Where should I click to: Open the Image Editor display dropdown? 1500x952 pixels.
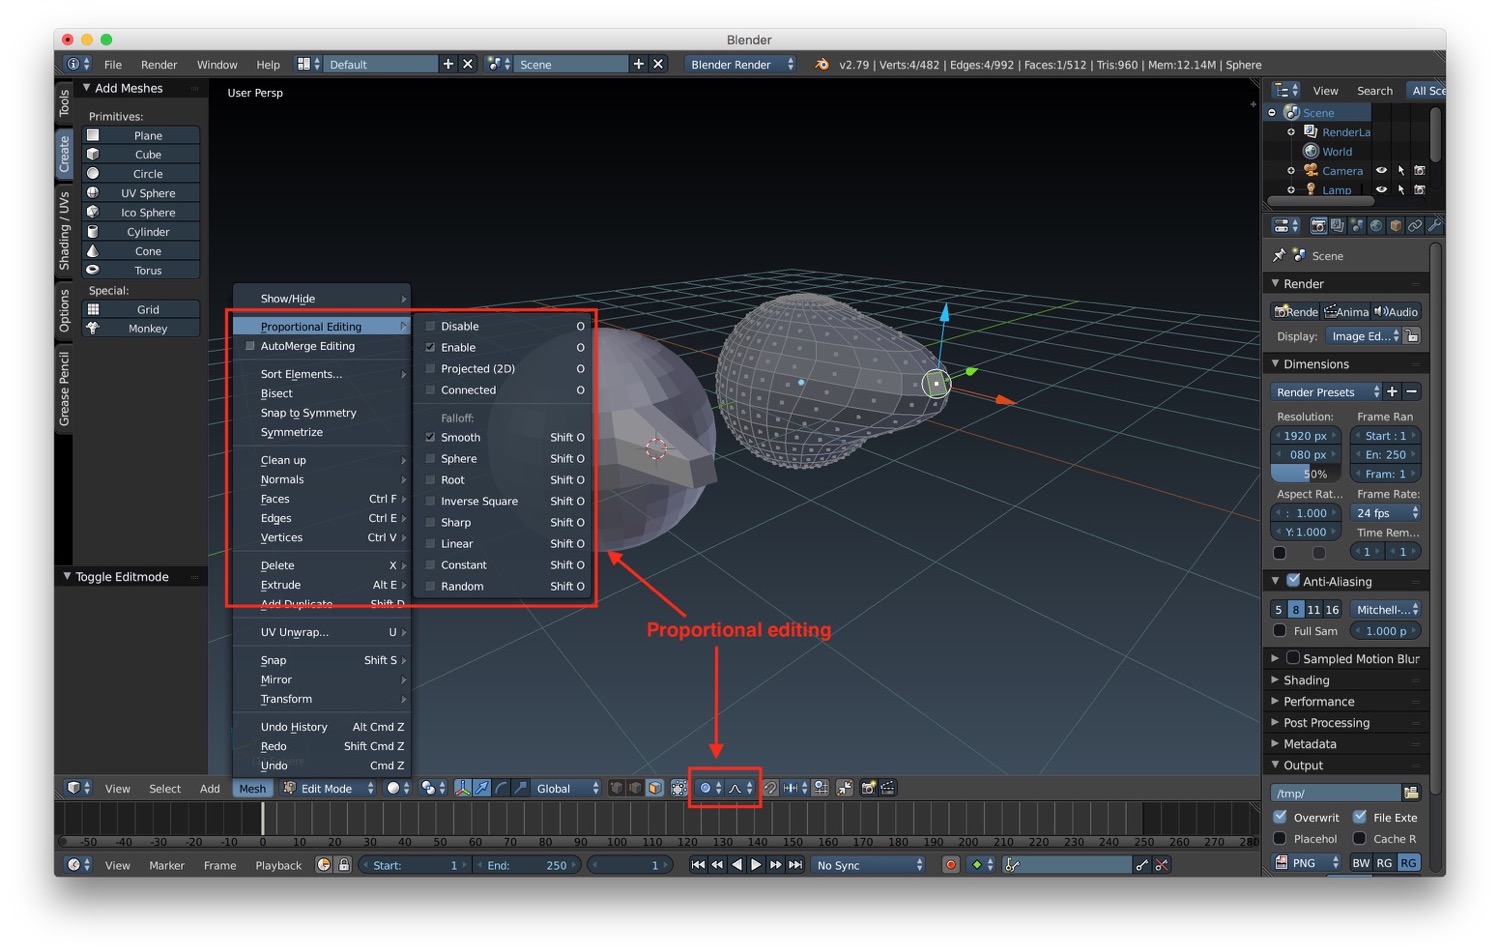pyautogui.click(x=1363, y=336)
